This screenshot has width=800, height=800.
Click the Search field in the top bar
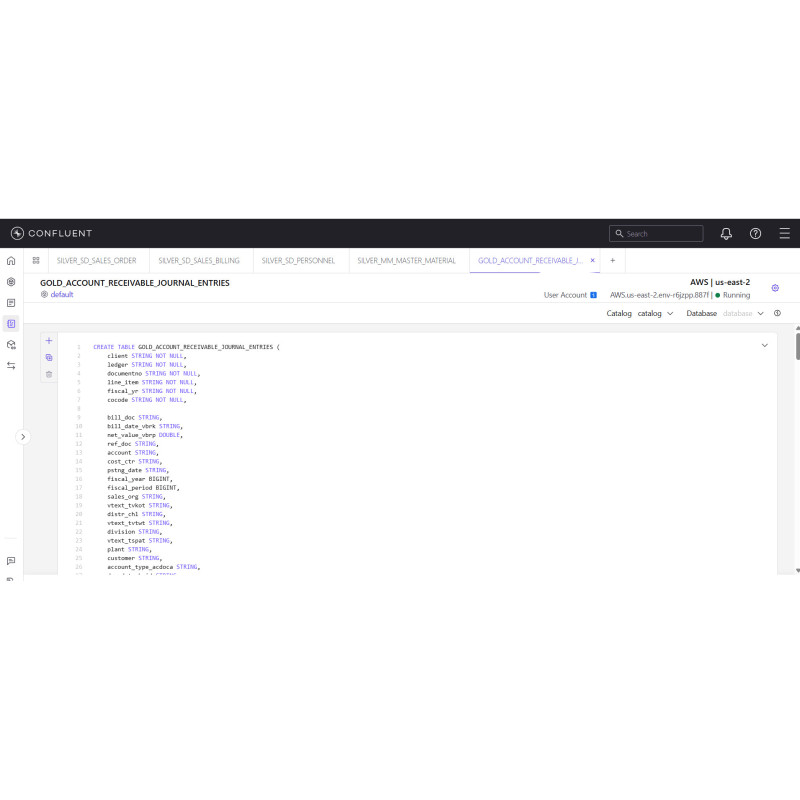point(656,233)
